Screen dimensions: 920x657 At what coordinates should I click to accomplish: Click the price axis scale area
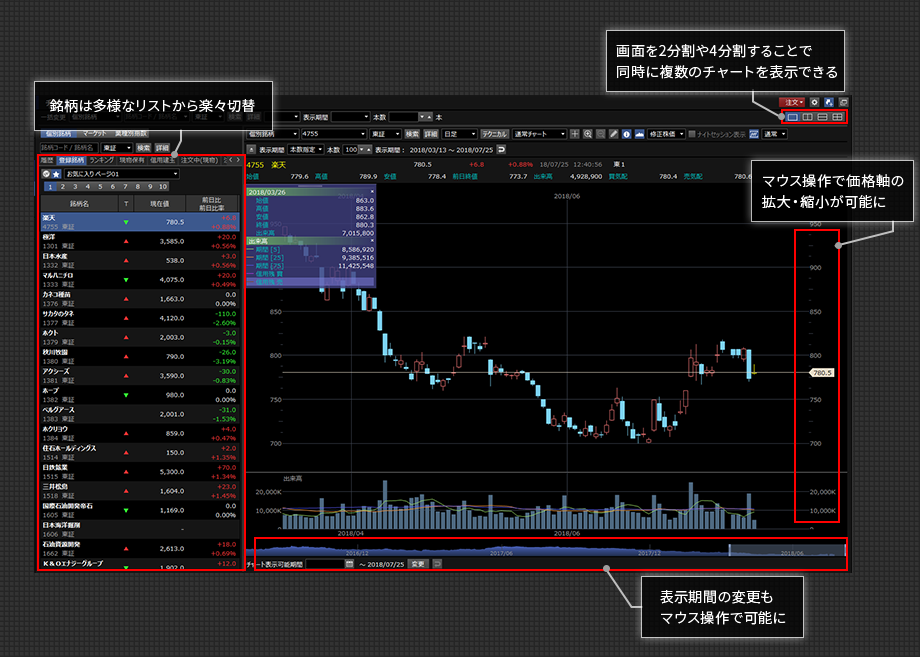pos(817,375)
